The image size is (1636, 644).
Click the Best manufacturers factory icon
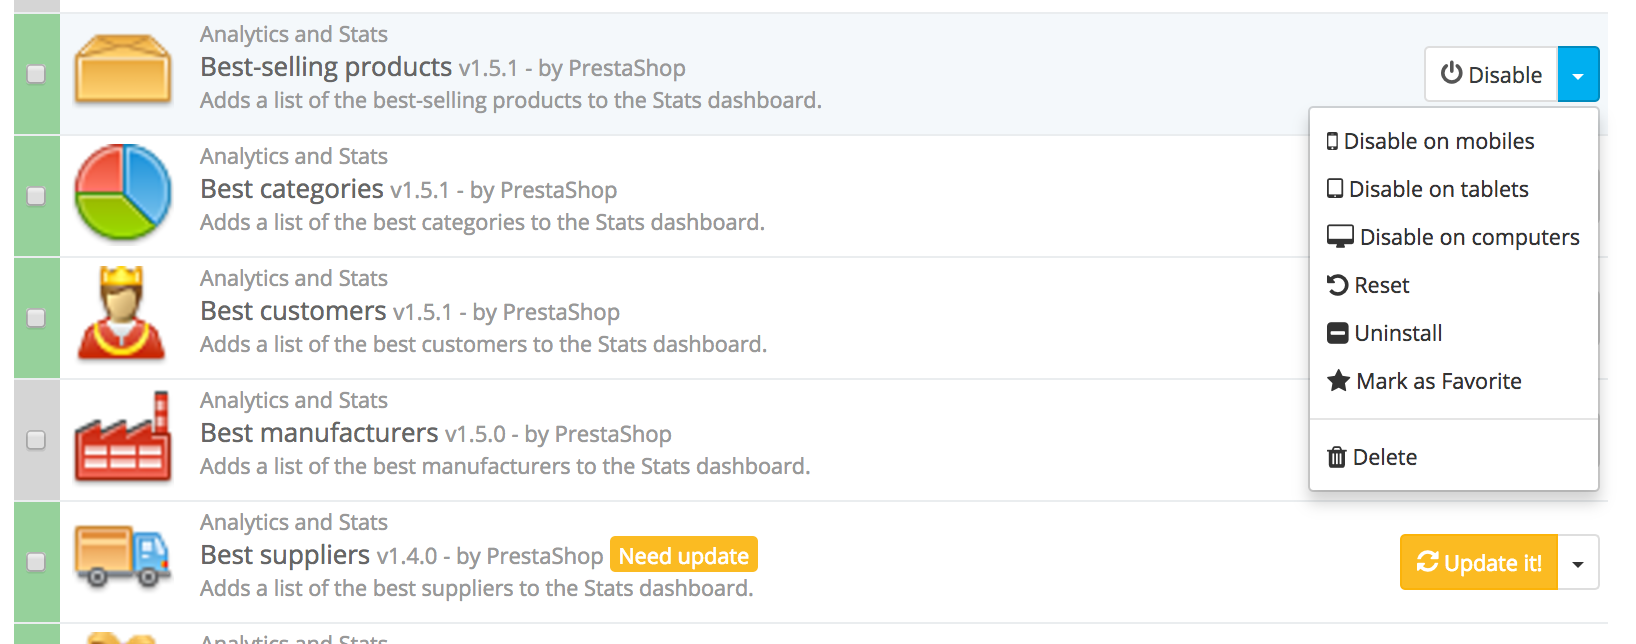pyautogui.click(x=123, y=437)
